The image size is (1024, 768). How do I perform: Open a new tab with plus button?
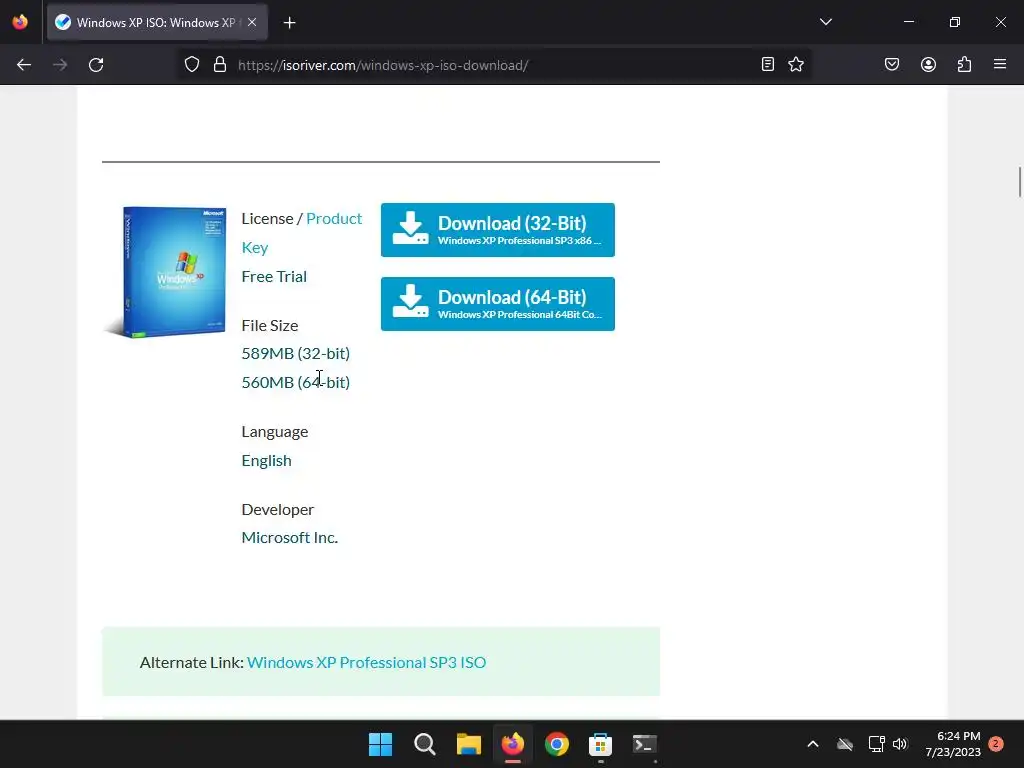pyautogui.click(x=289, y=23)
